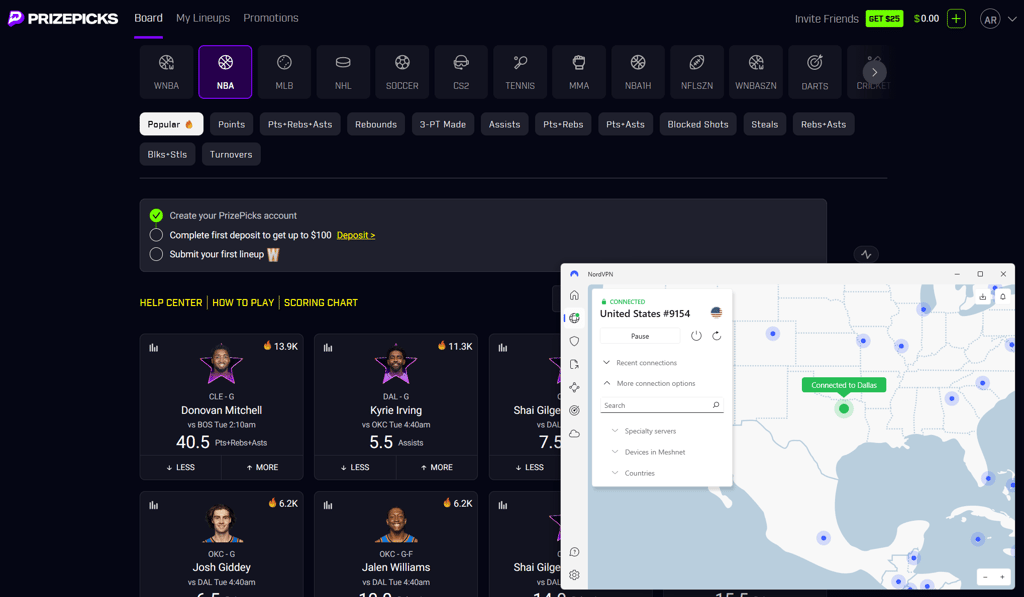Open NordVPN Home sidebar icon

[574, 295]
